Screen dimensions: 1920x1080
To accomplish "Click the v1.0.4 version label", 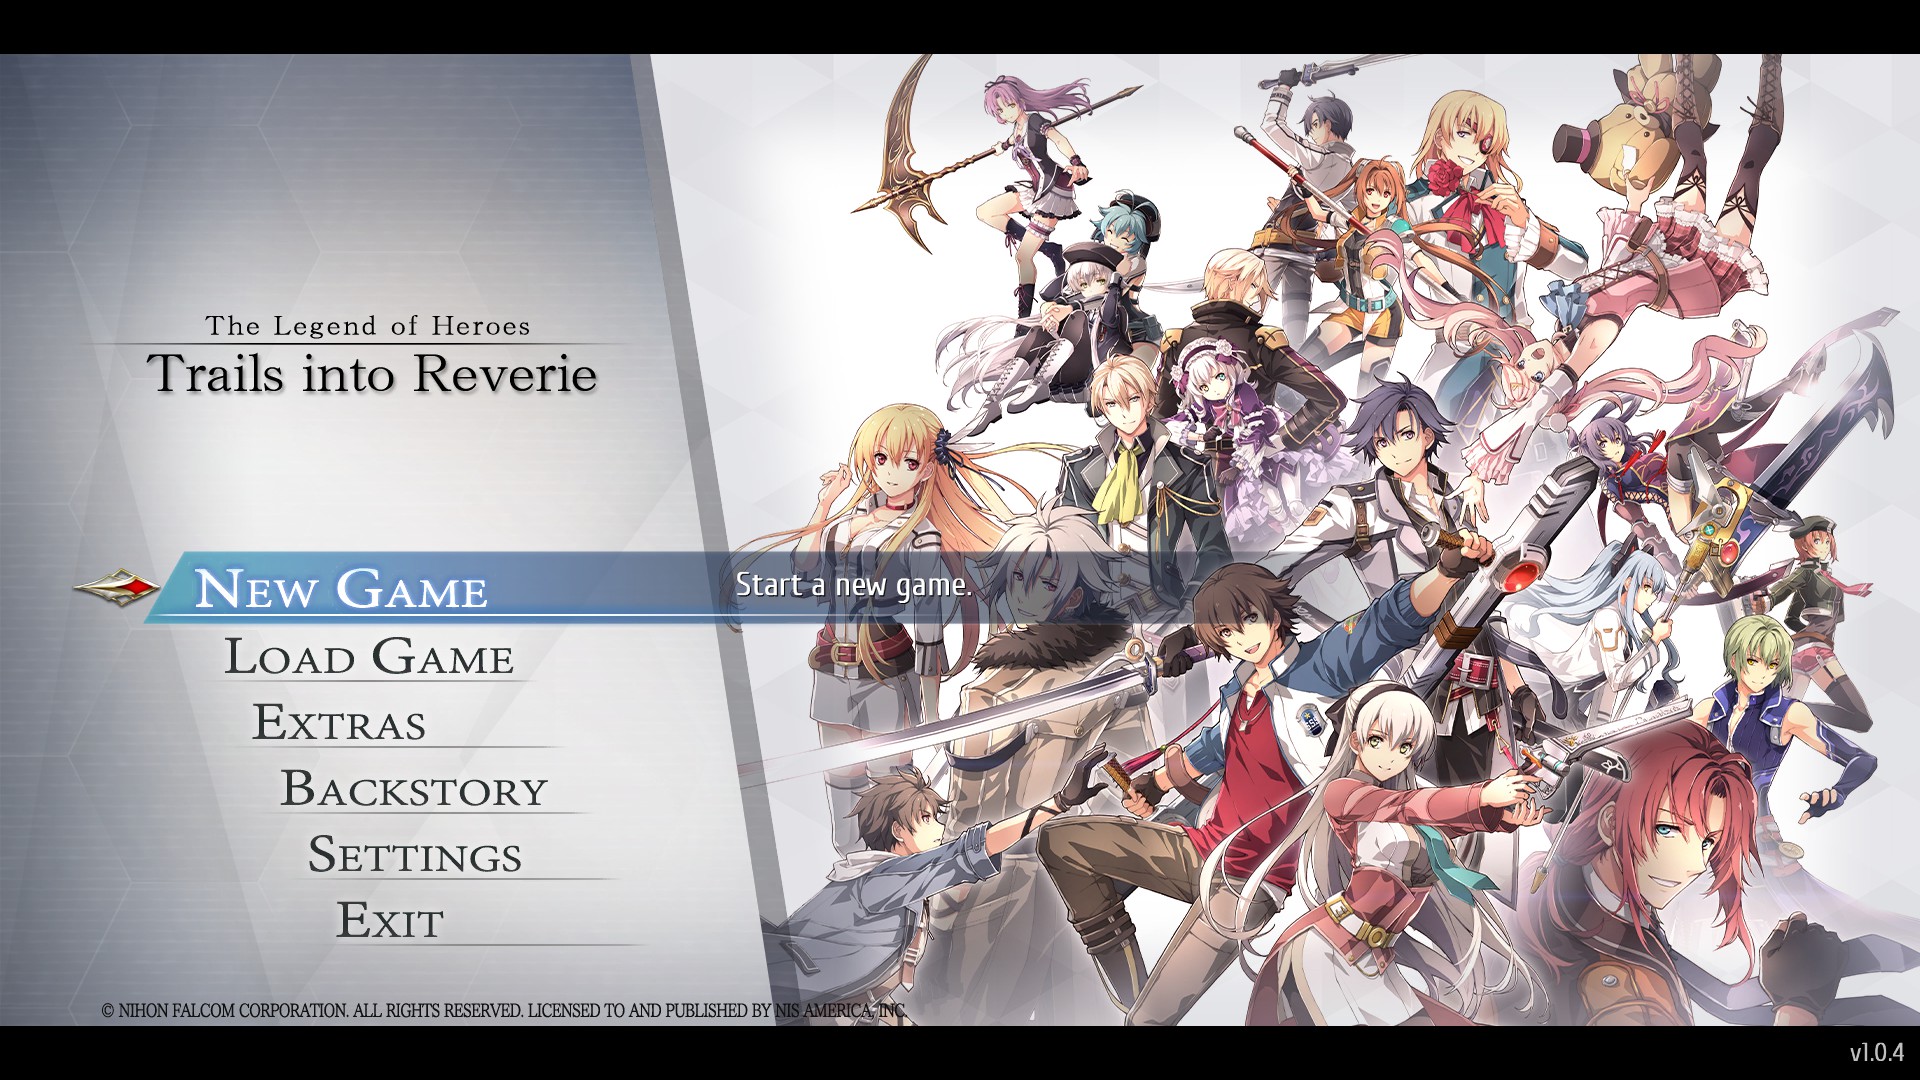I will point(1876,1052).
